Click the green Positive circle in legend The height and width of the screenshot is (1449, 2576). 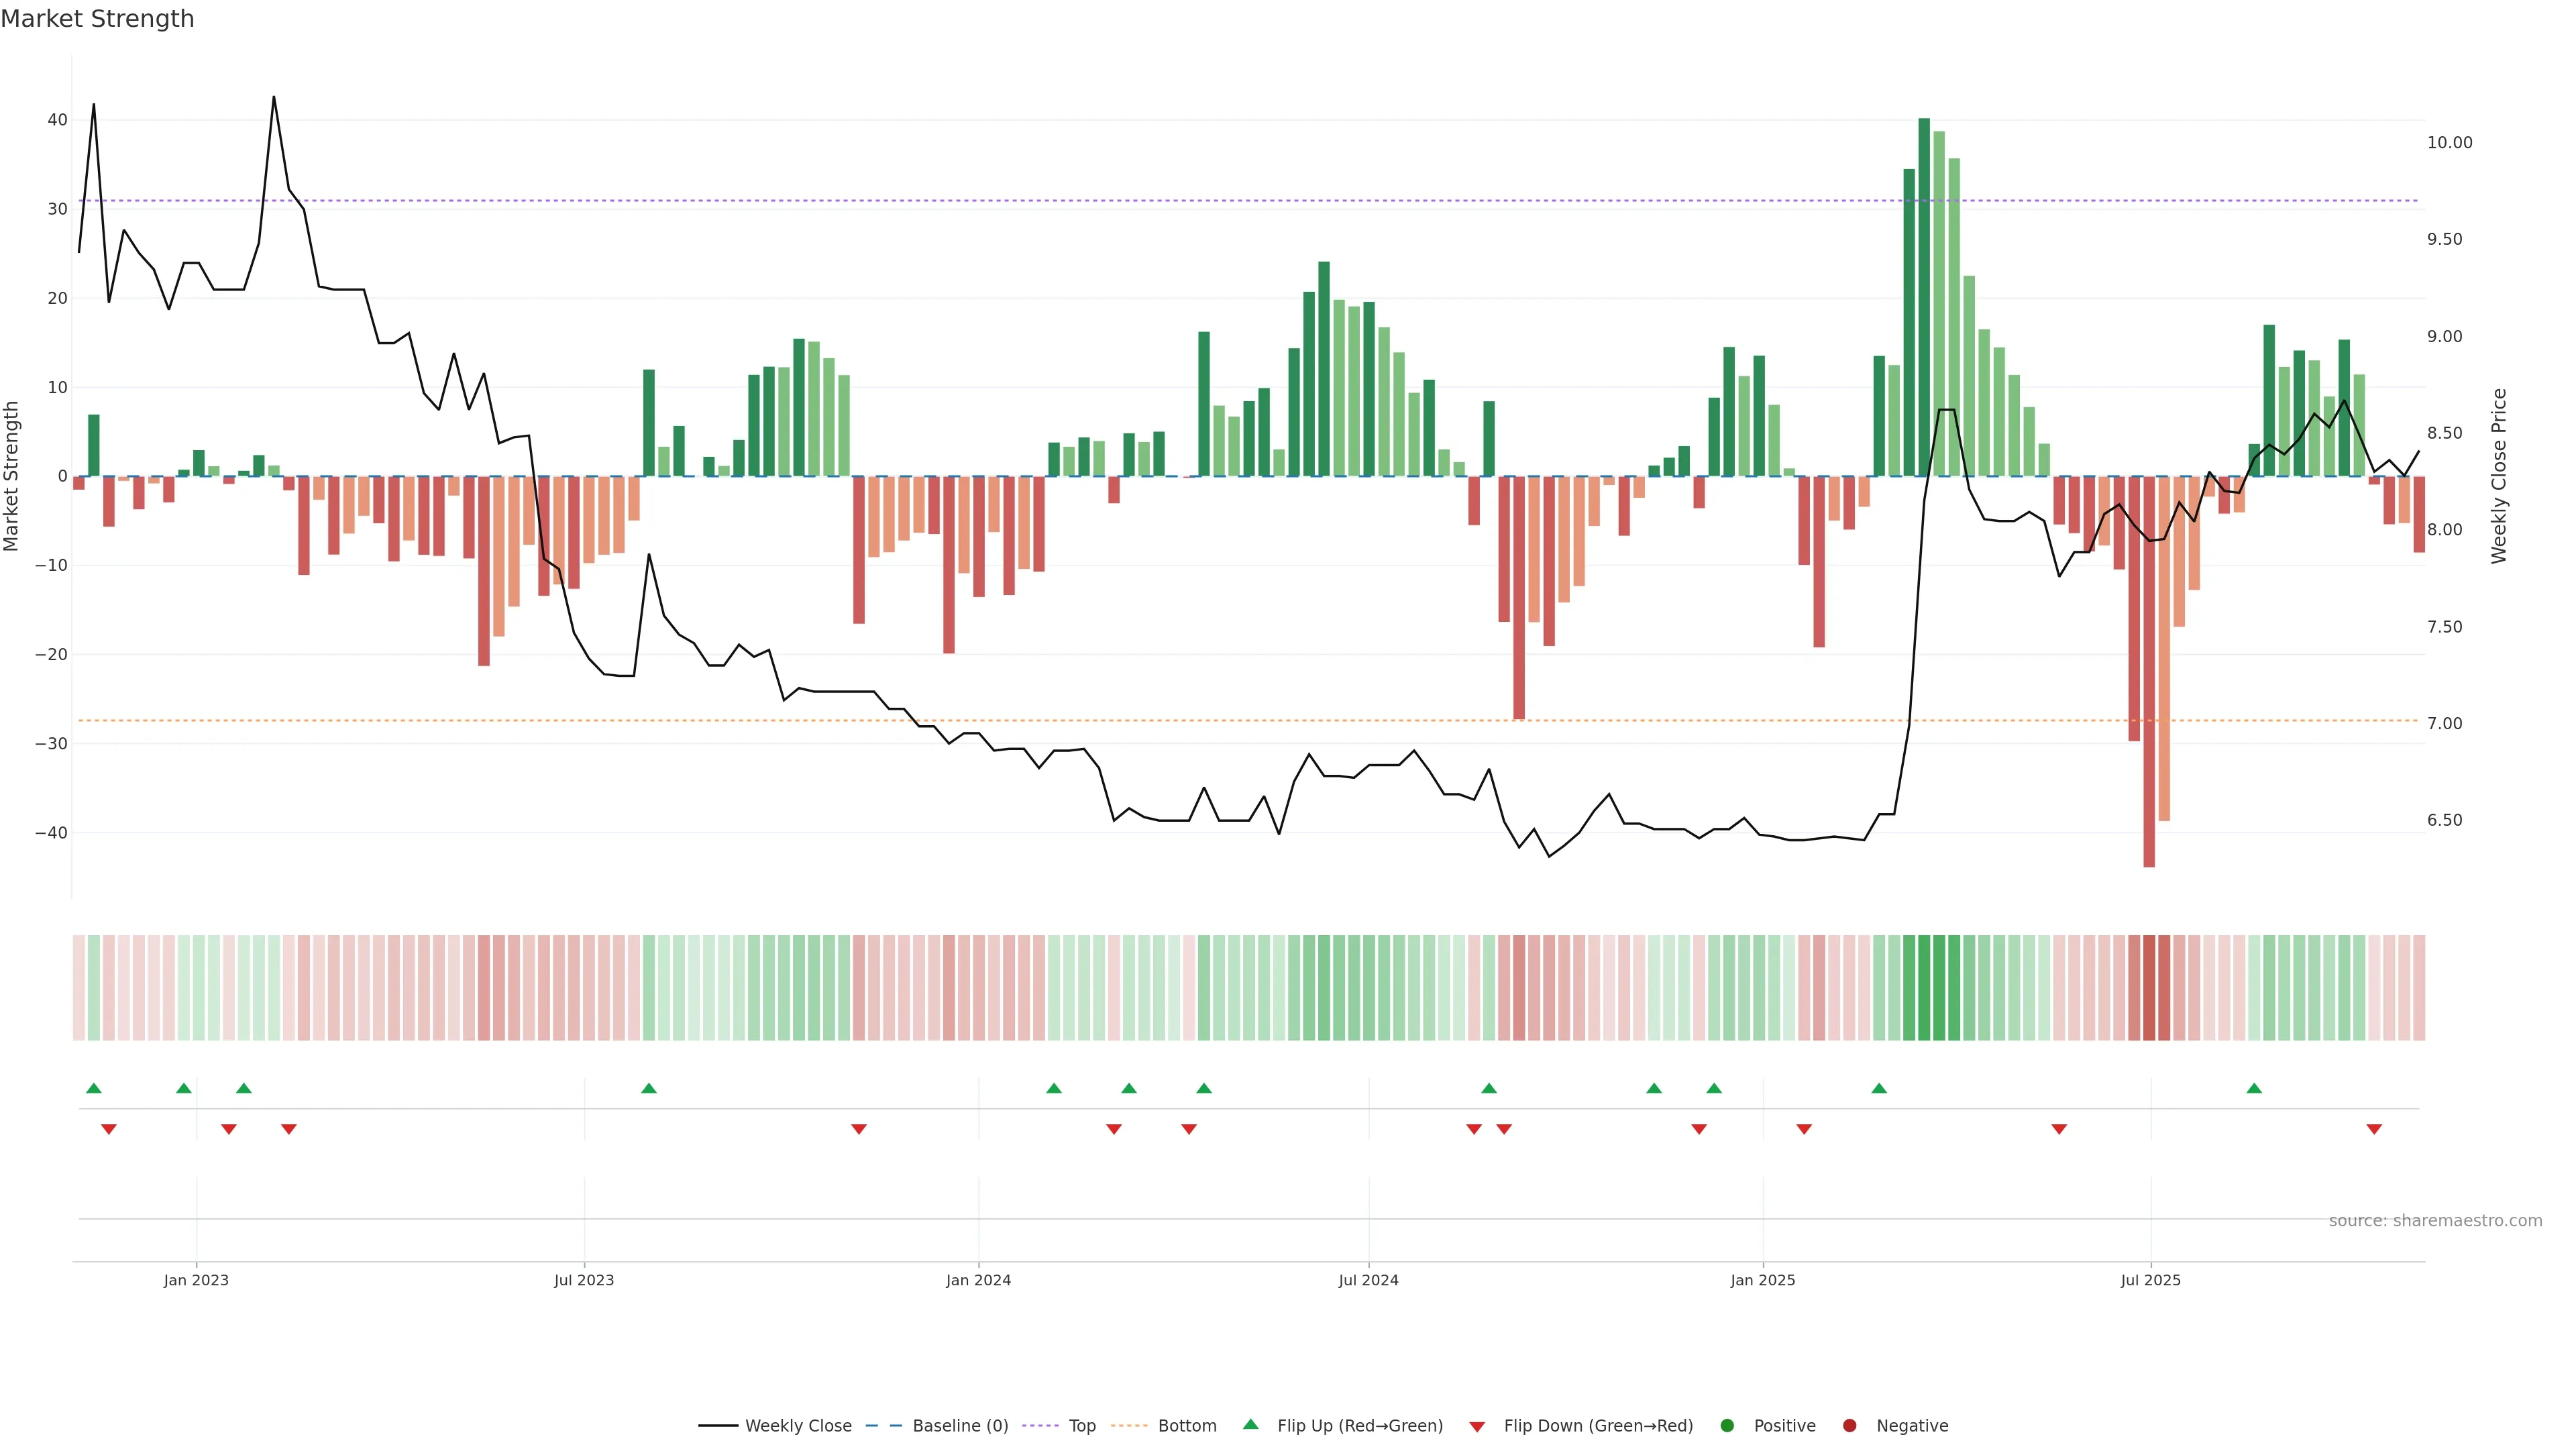coord(1727,1426)
